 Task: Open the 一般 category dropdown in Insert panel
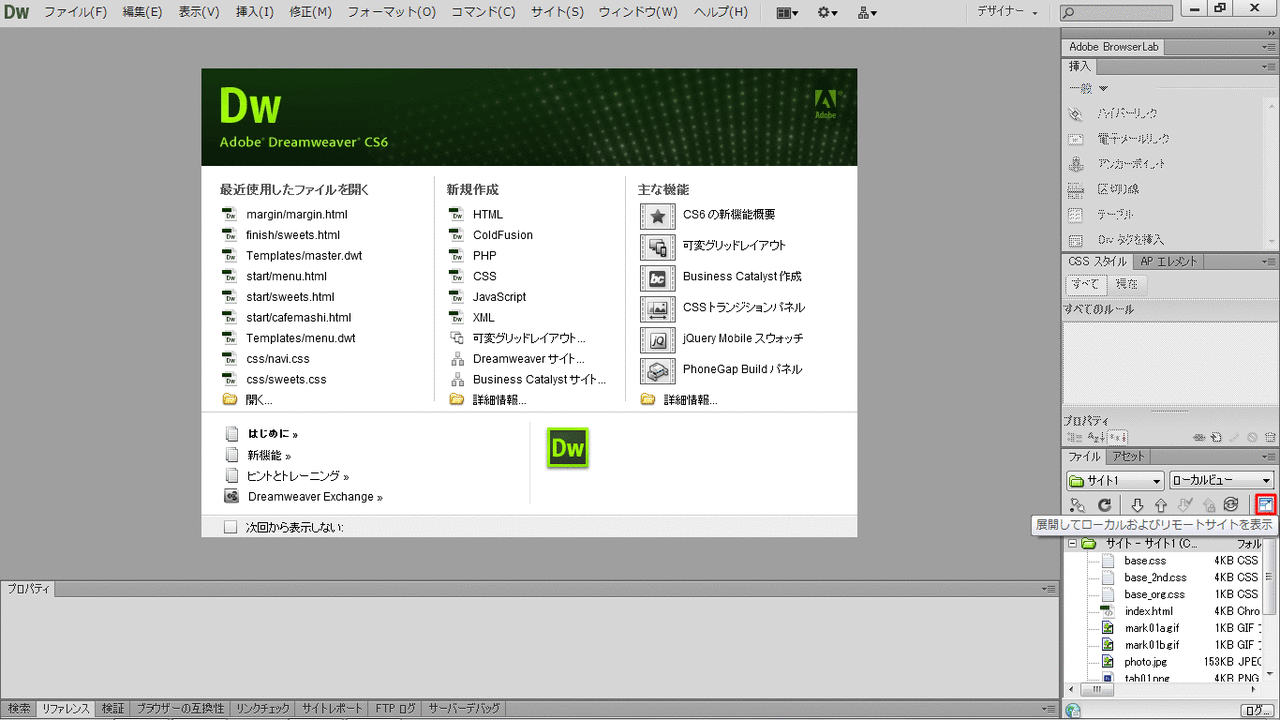[x=1089, y=89]
